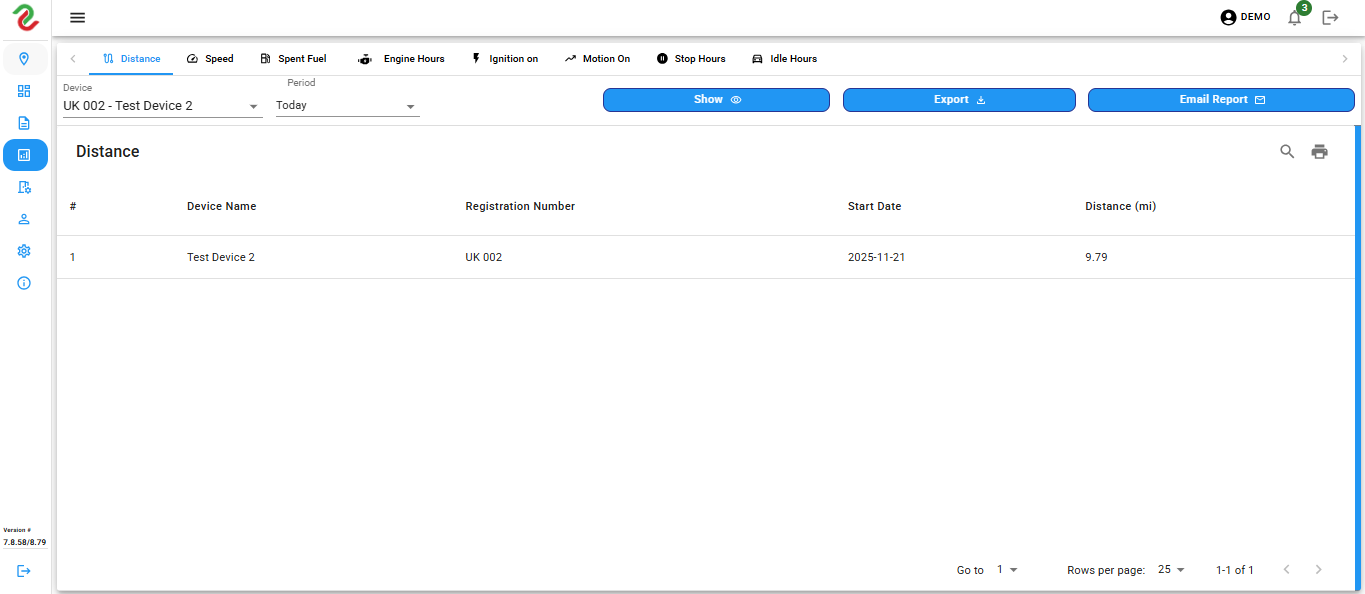Open the dashboard grid sidebar icon
This screenshot has width=1365, height=594.
click(24, 91)
